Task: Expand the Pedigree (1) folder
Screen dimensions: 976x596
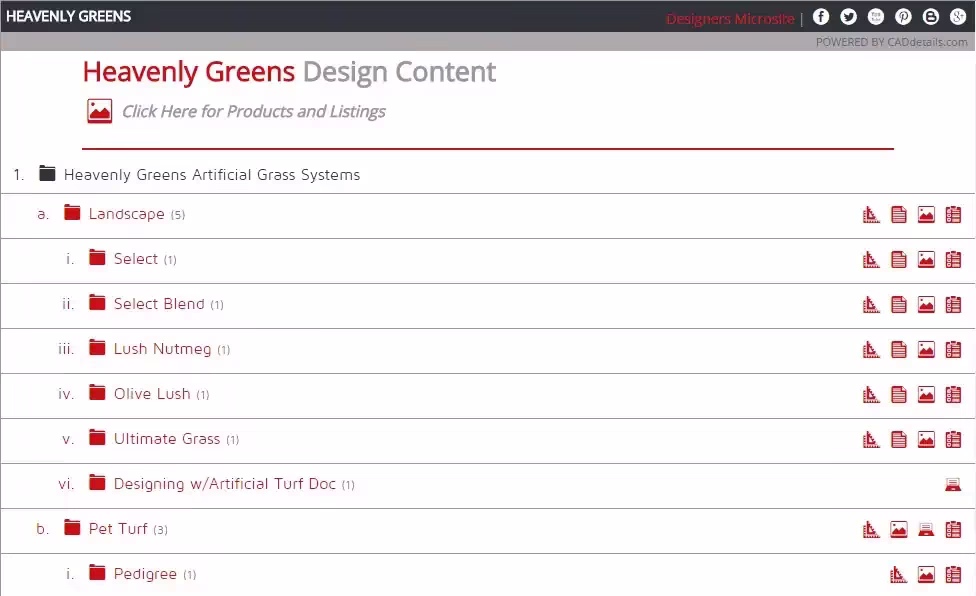Action: (97, 572)
